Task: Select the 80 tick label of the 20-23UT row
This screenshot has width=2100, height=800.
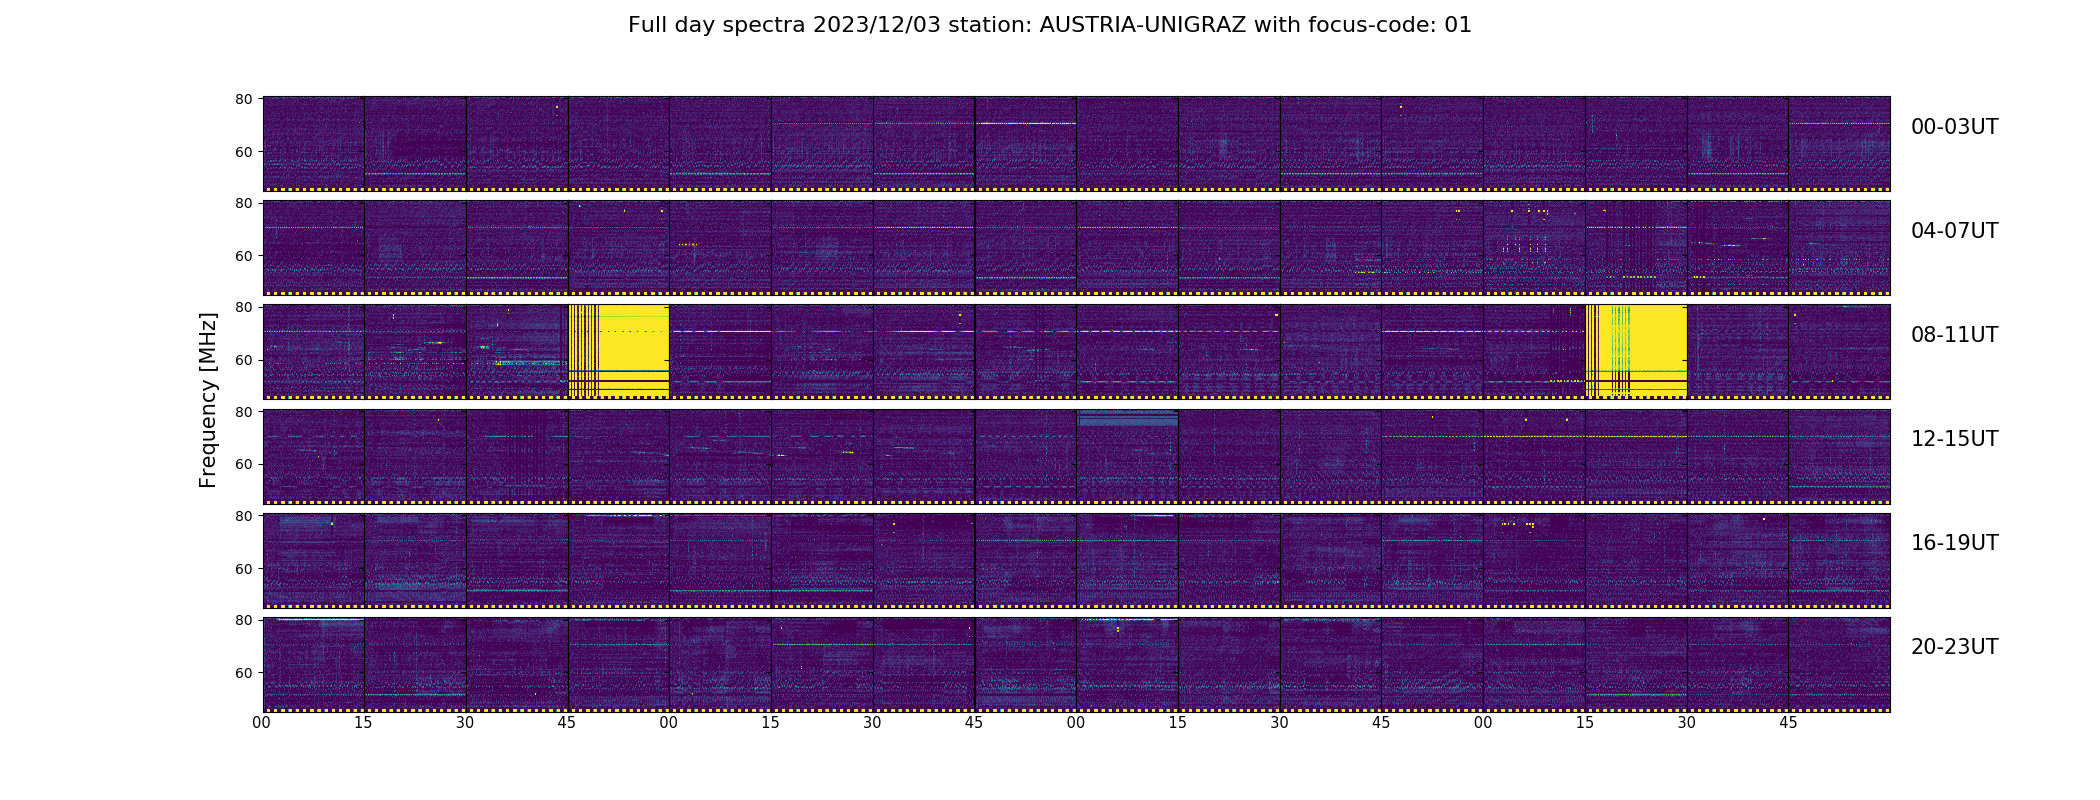Action: coord(243,620)
